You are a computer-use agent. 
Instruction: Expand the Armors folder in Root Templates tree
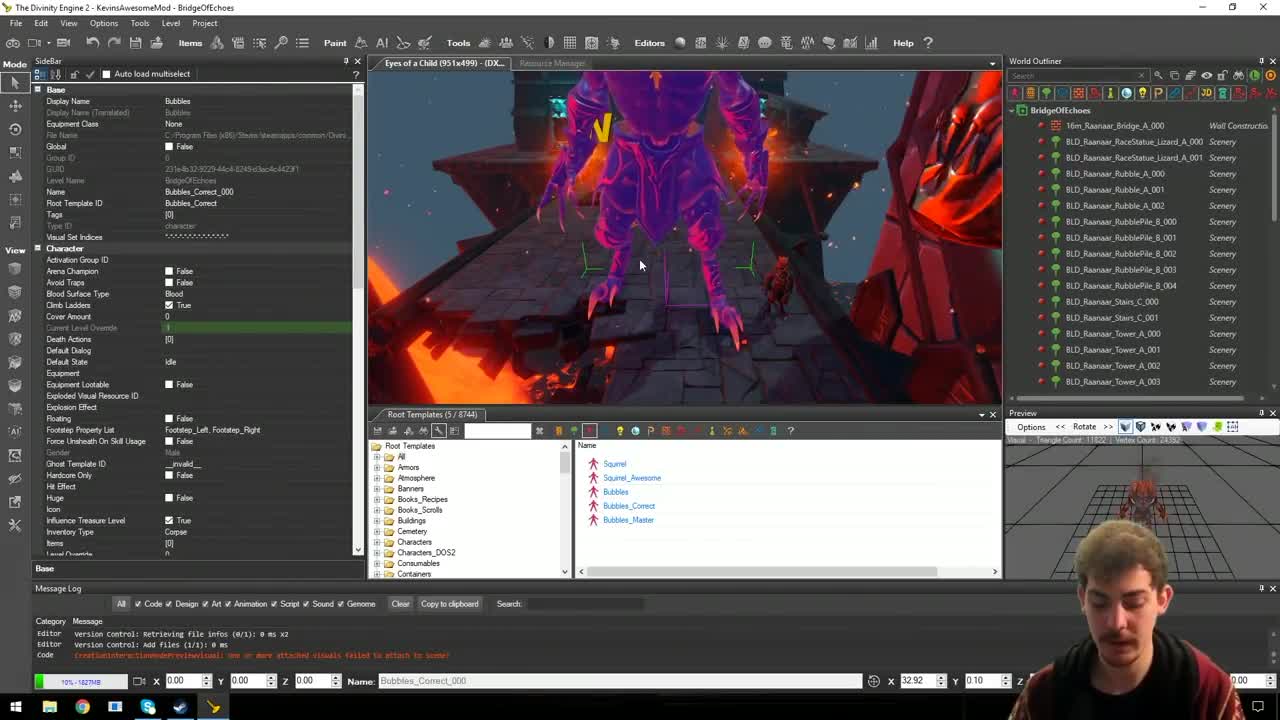coord(377,467)
